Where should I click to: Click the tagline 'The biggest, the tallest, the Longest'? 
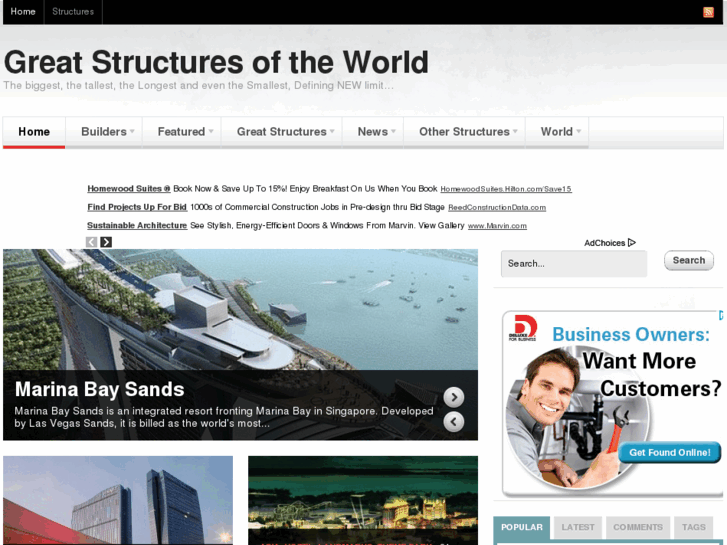click(198, 85)
